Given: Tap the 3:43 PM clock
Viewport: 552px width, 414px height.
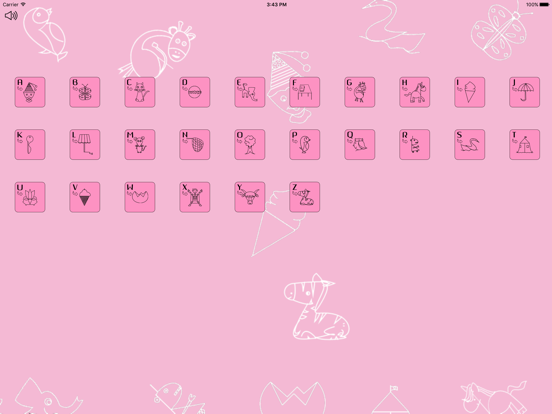Looking at the screenshot, I should coord(276,5).
